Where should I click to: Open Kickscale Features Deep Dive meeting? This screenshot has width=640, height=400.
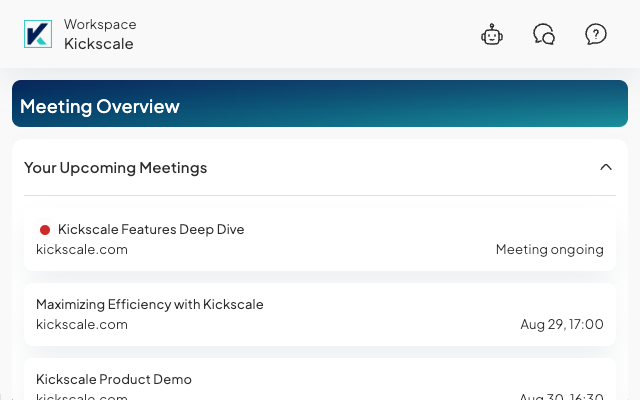pyautogui.click(x=320, y=239)
